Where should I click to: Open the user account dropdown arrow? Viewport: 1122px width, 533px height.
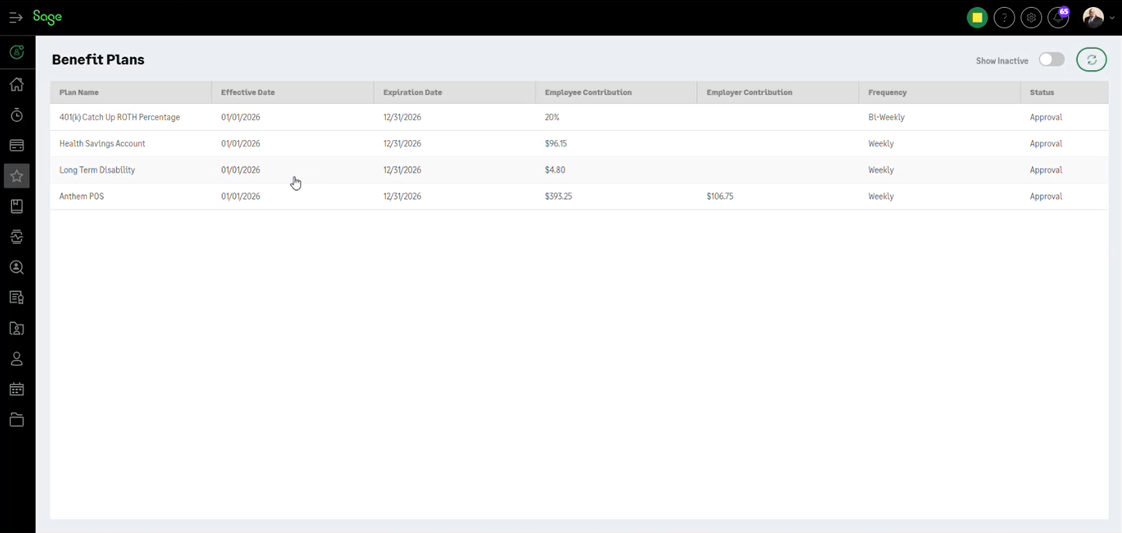click(1112, 18)
